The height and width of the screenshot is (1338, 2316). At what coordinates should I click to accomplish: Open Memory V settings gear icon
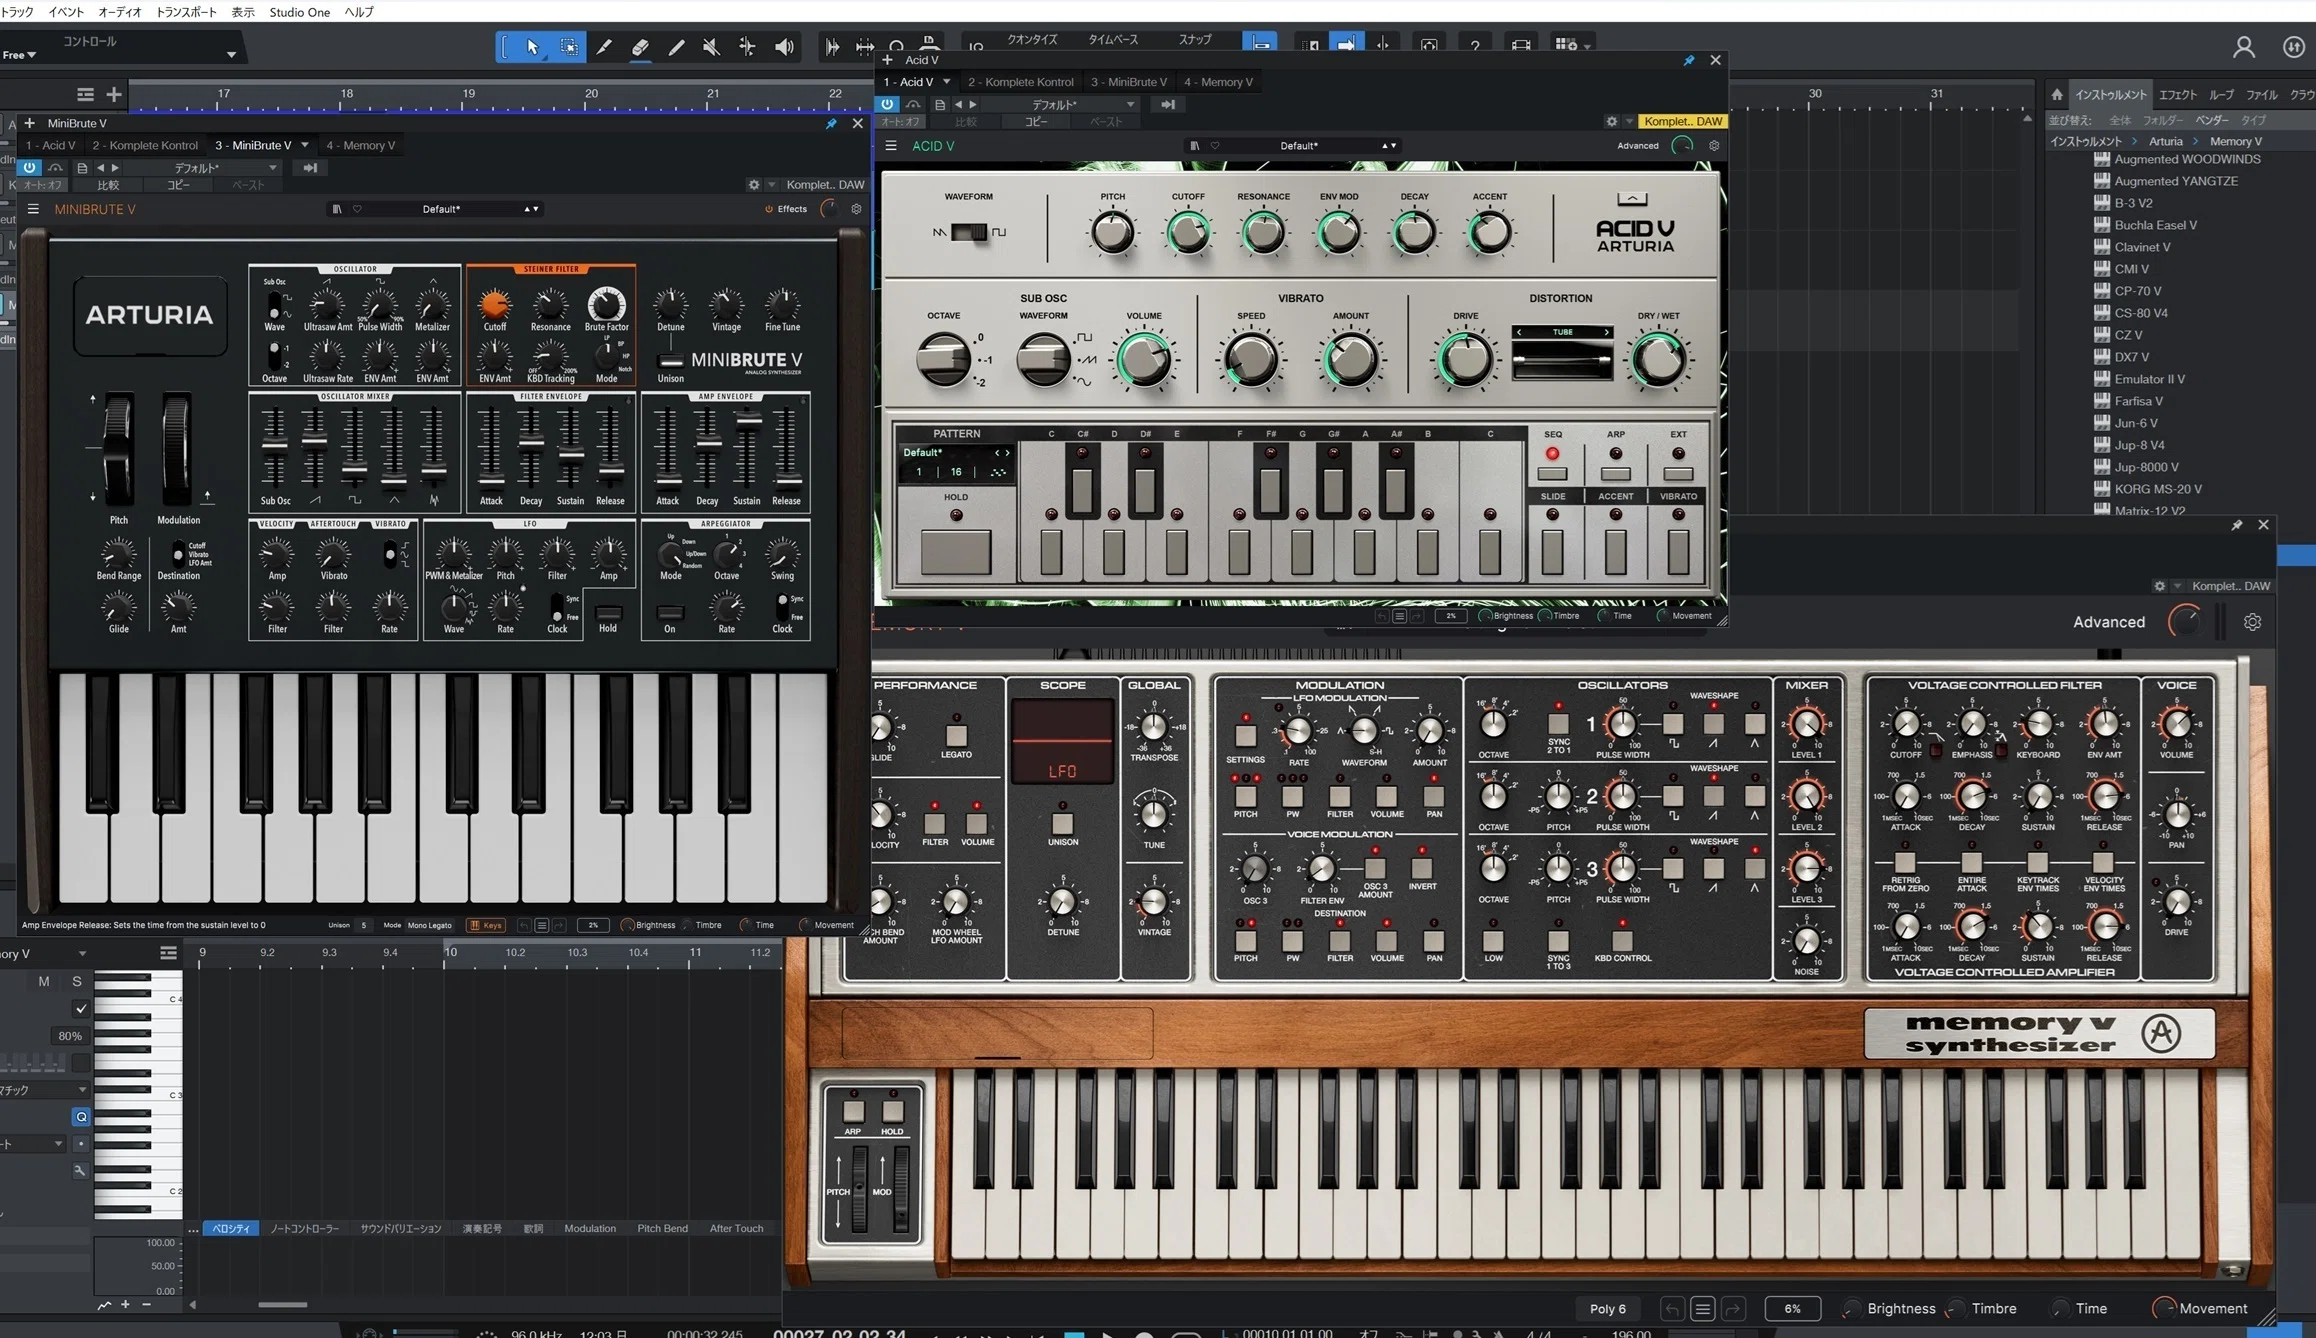(2252, 622)
